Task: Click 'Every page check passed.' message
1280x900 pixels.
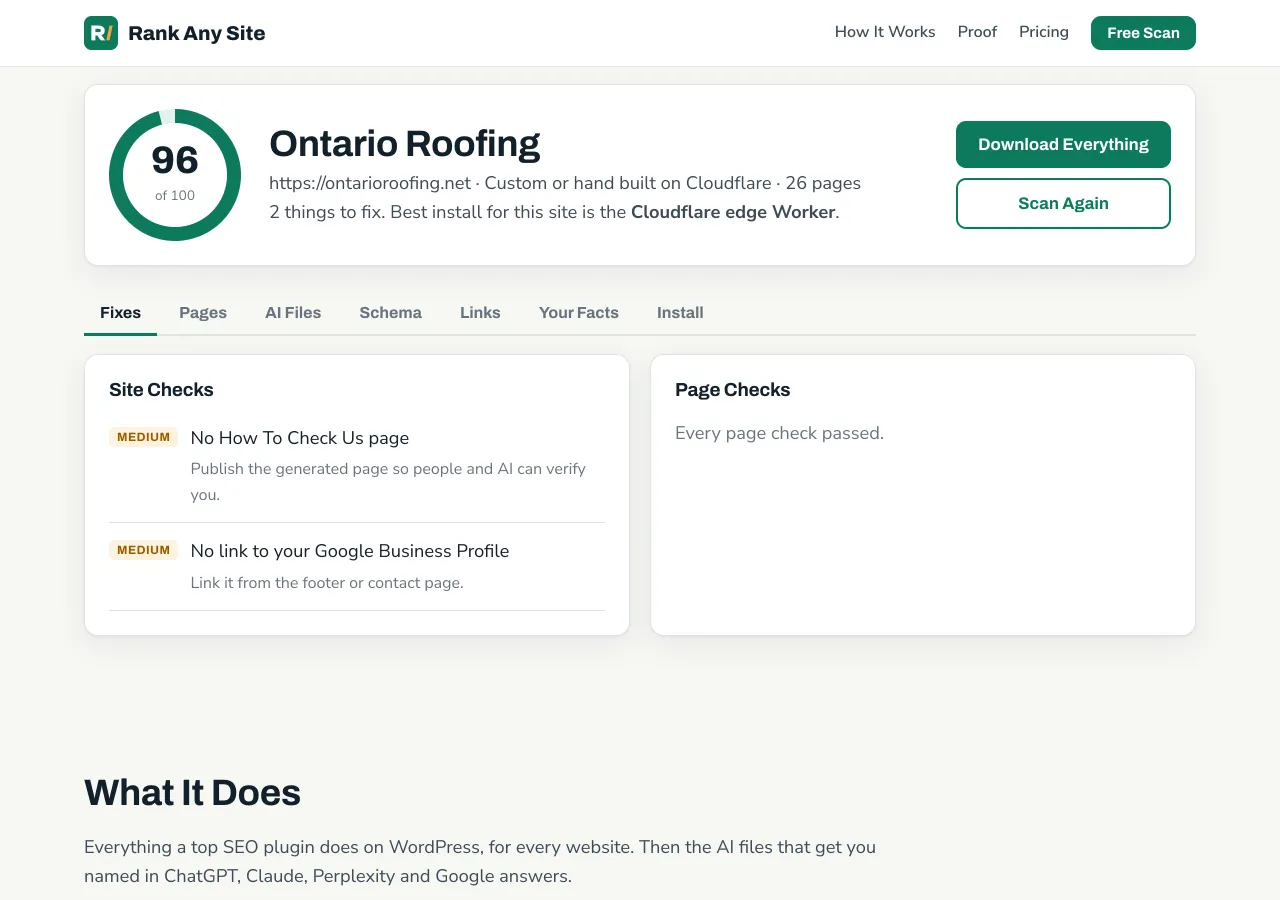Action: (779, 433)
